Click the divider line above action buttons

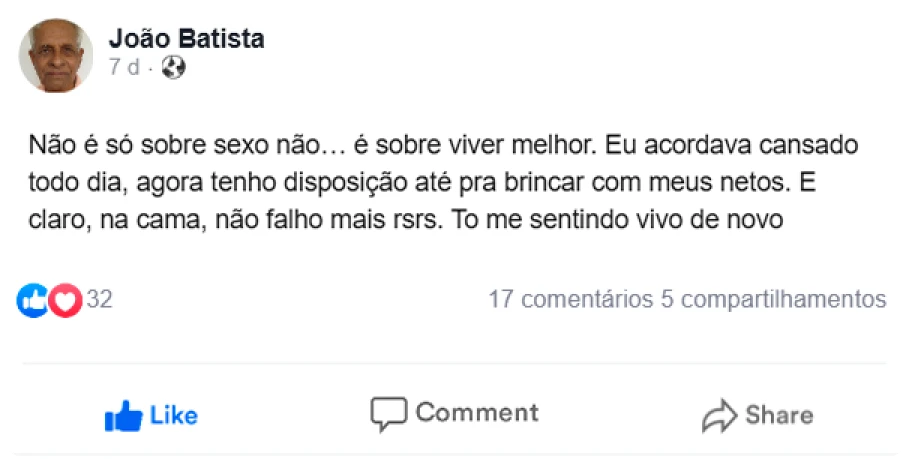click(455, 363)
